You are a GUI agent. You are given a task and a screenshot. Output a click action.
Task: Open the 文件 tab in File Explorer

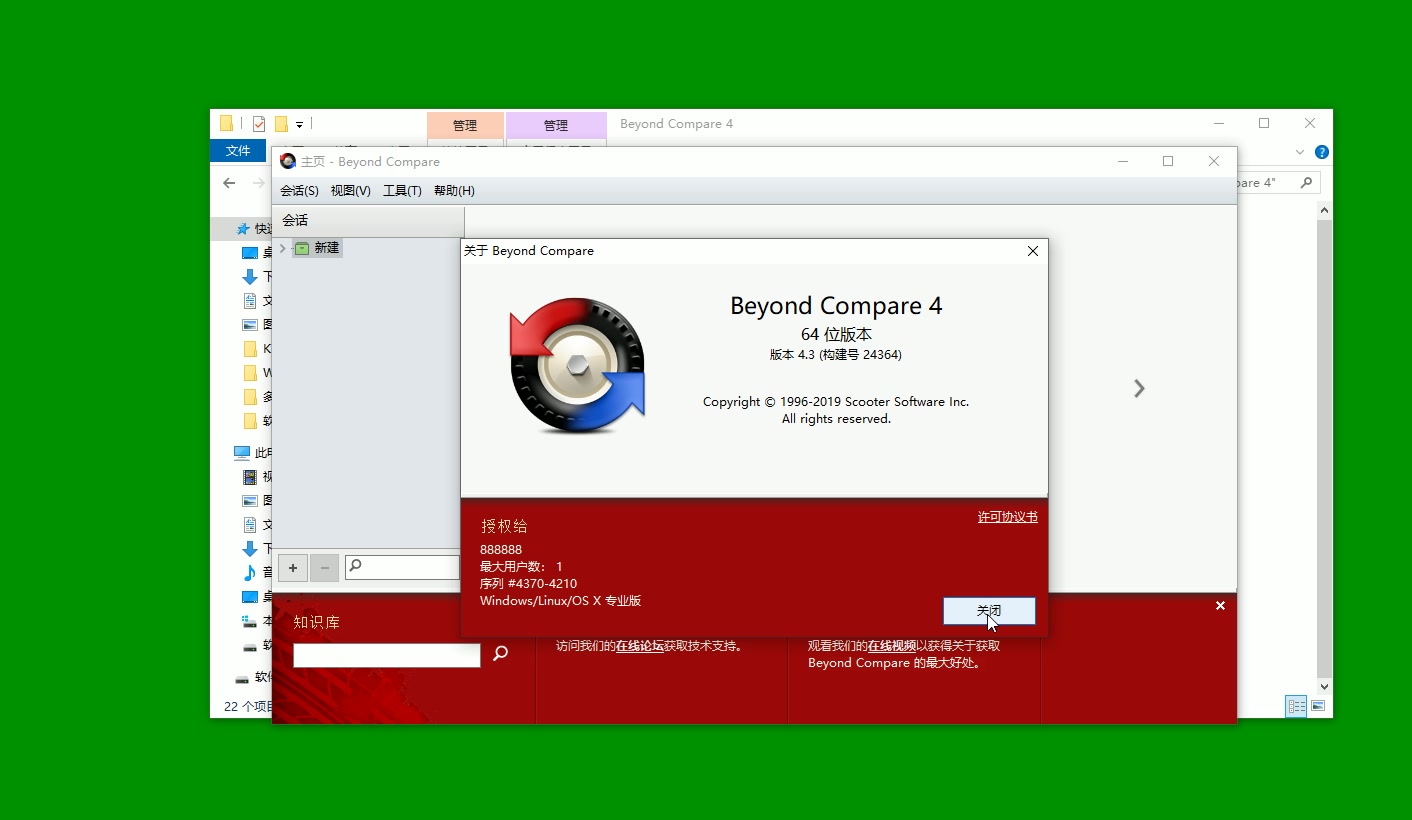point(238,151)
